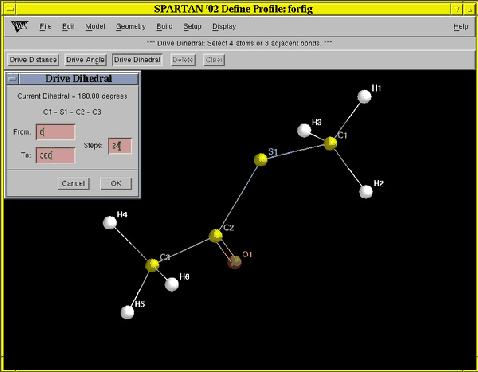Click the From input field
This screenshot has height=372, width=478.
point(55,132)
